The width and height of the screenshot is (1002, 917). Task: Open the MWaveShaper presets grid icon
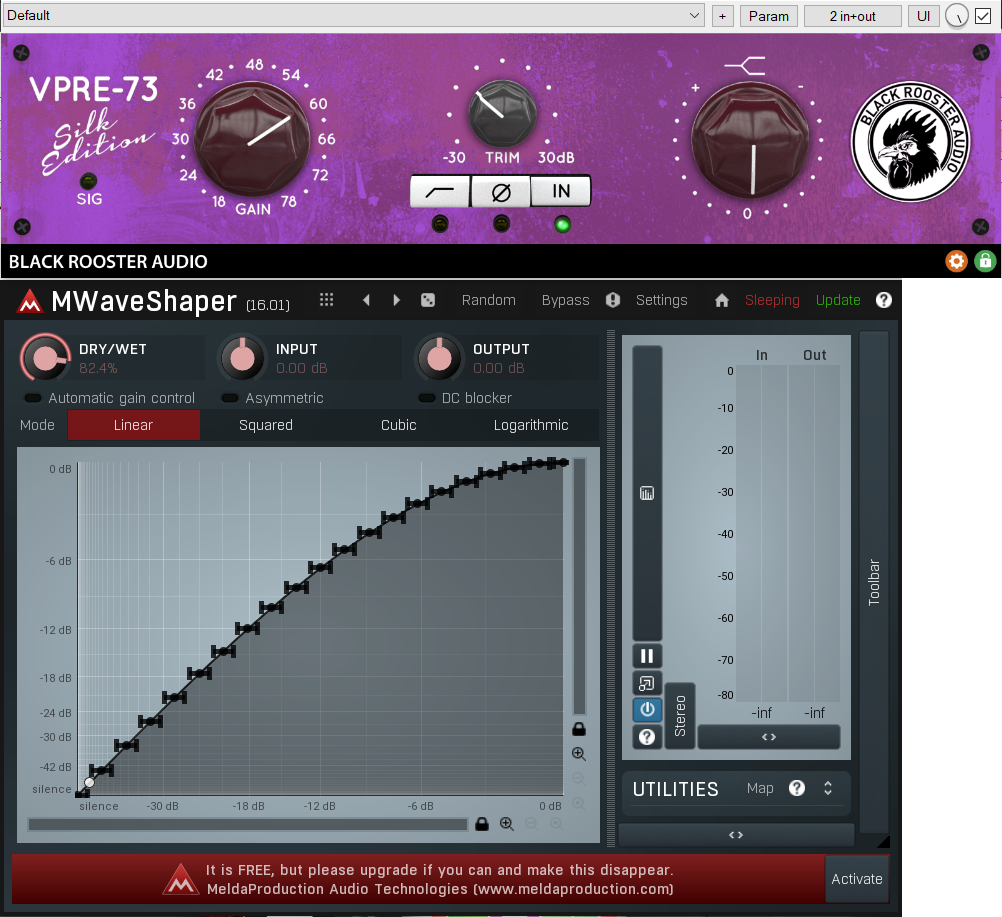point(326,300)
